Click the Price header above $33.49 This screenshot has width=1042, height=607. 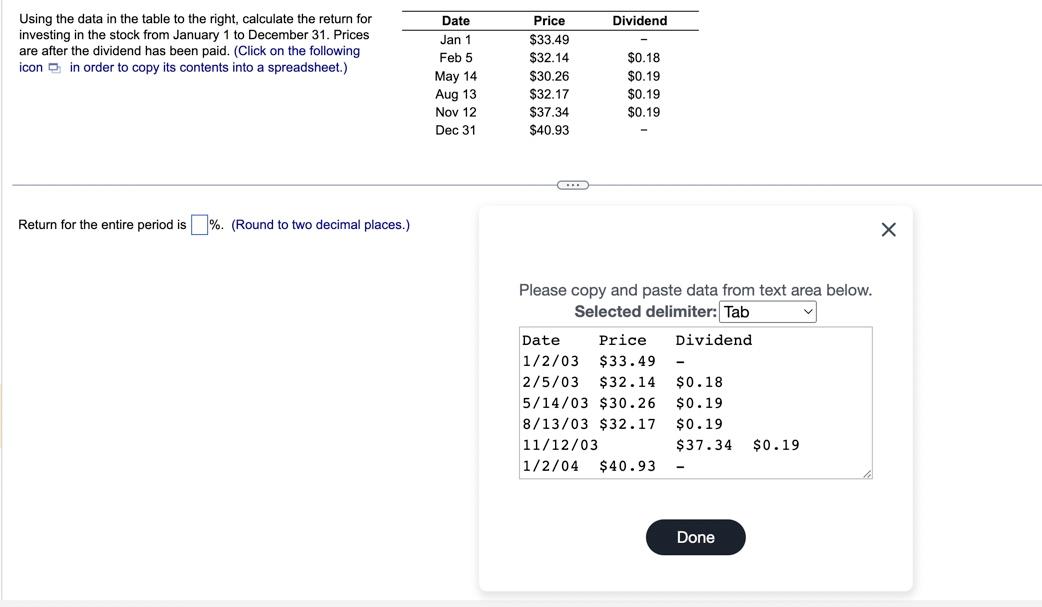coord(548,20)
